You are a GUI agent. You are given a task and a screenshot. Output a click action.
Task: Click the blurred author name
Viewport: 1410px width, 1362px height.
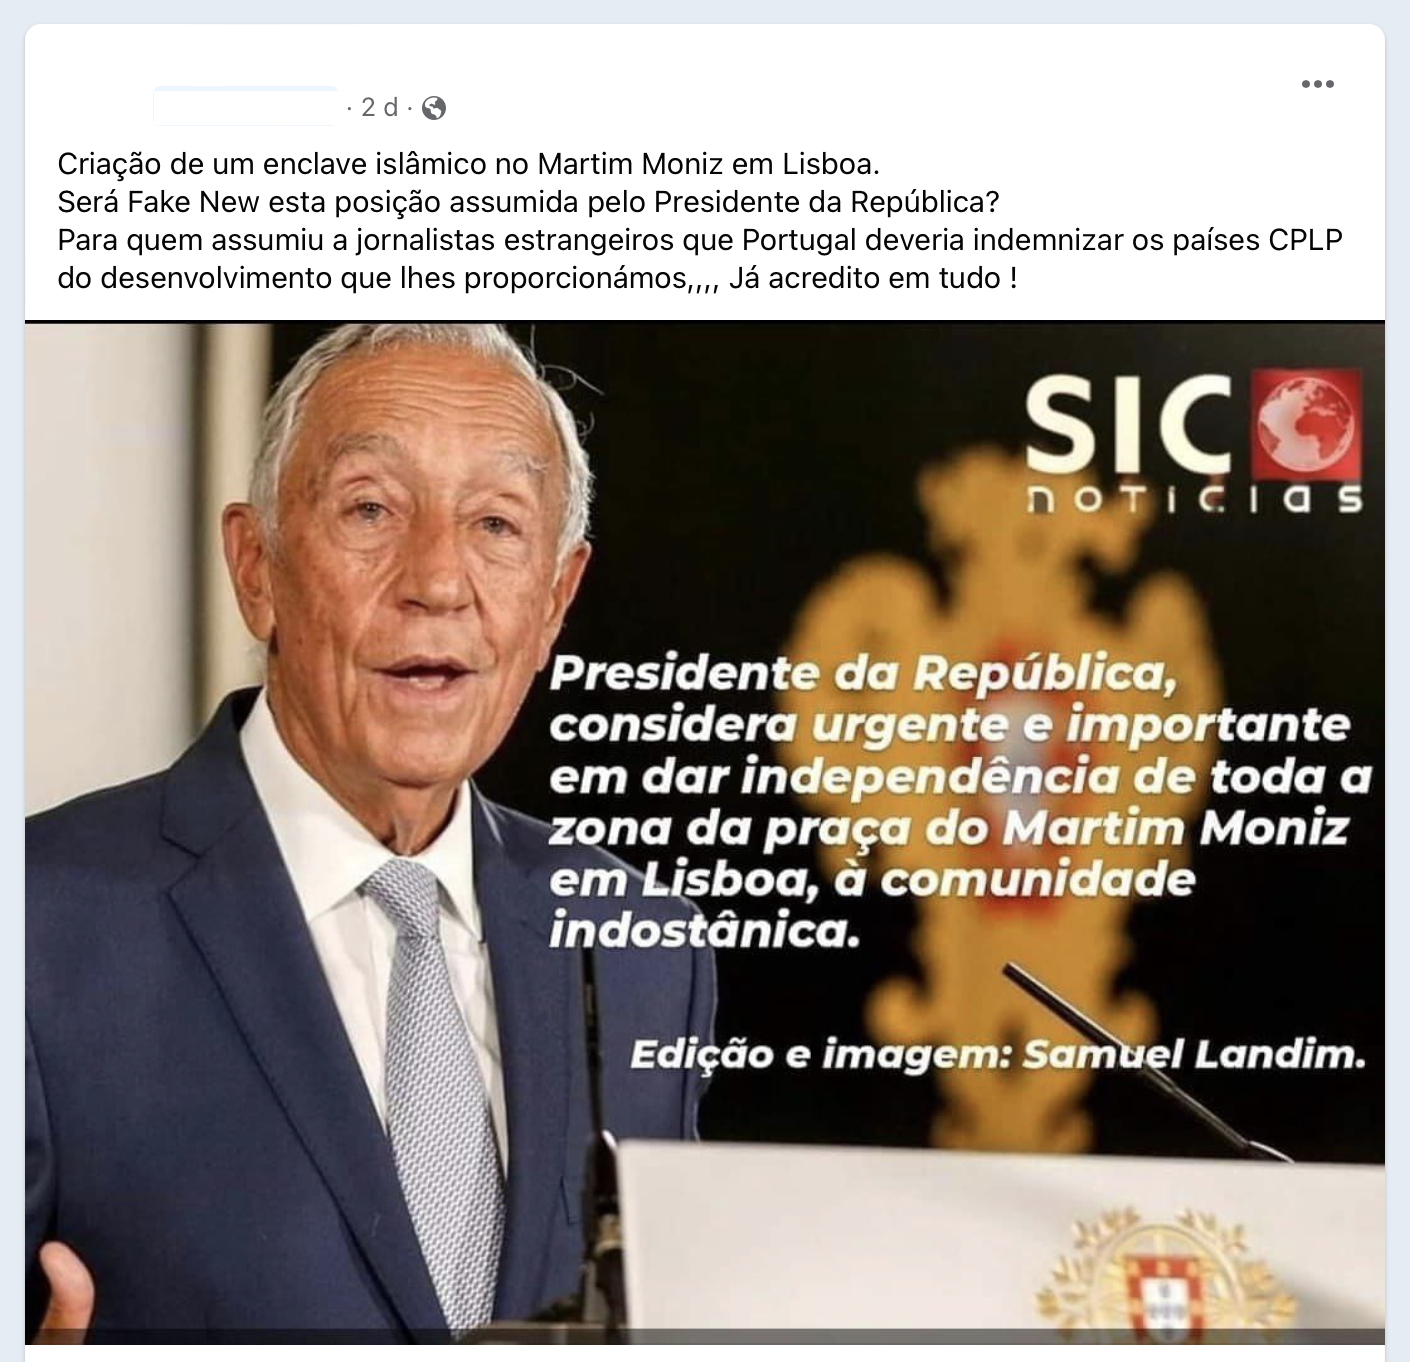[x=246, y=107]
